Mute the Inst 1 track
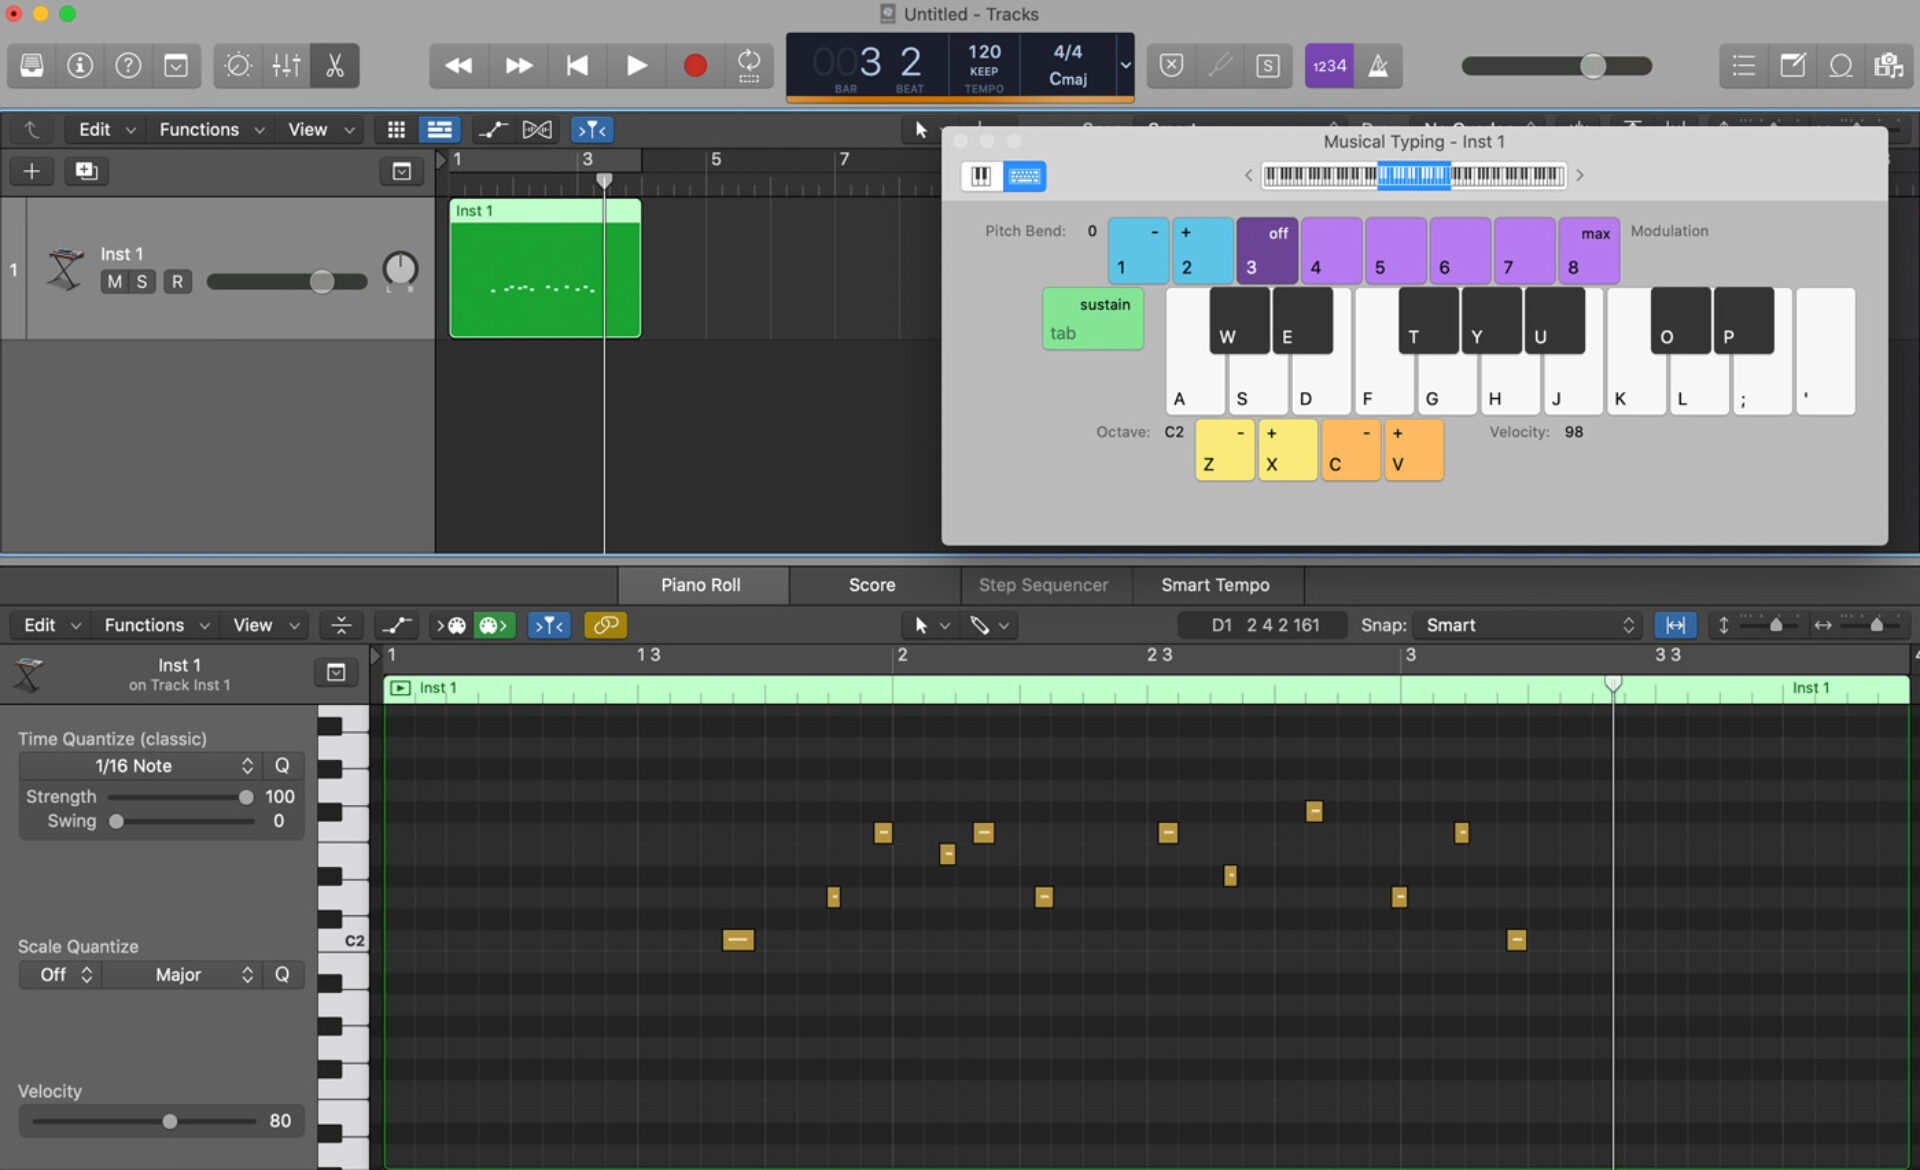The image size is (1920, 1170). tap(112, 281)
